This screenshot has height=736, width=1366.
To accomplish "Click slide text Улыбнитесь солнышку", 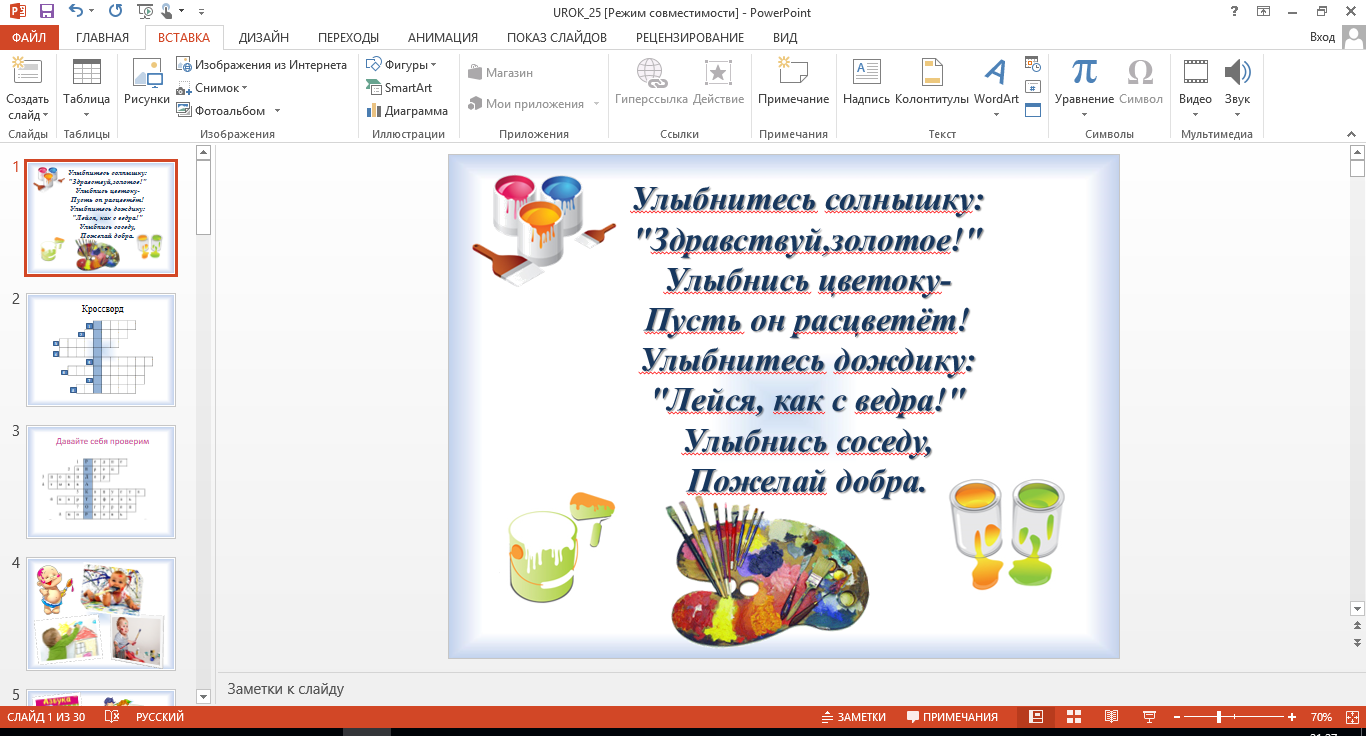I will point(808,199).
